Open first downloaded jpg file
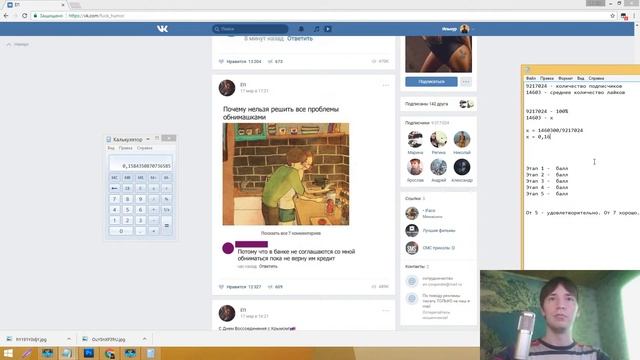This screenshot has width=640, height=360. click(x=31, y=339)
